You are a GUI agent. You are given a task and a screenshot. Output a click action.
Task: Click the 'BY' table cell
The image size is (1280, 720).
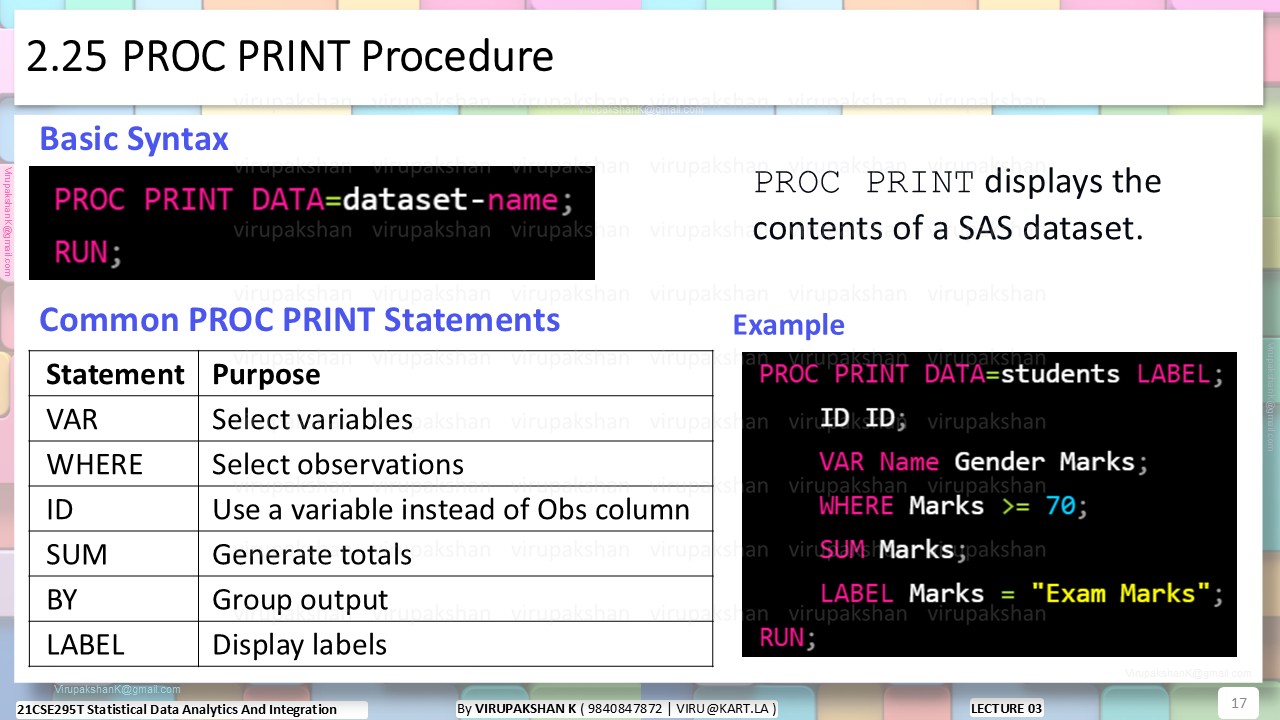point(114,599)
